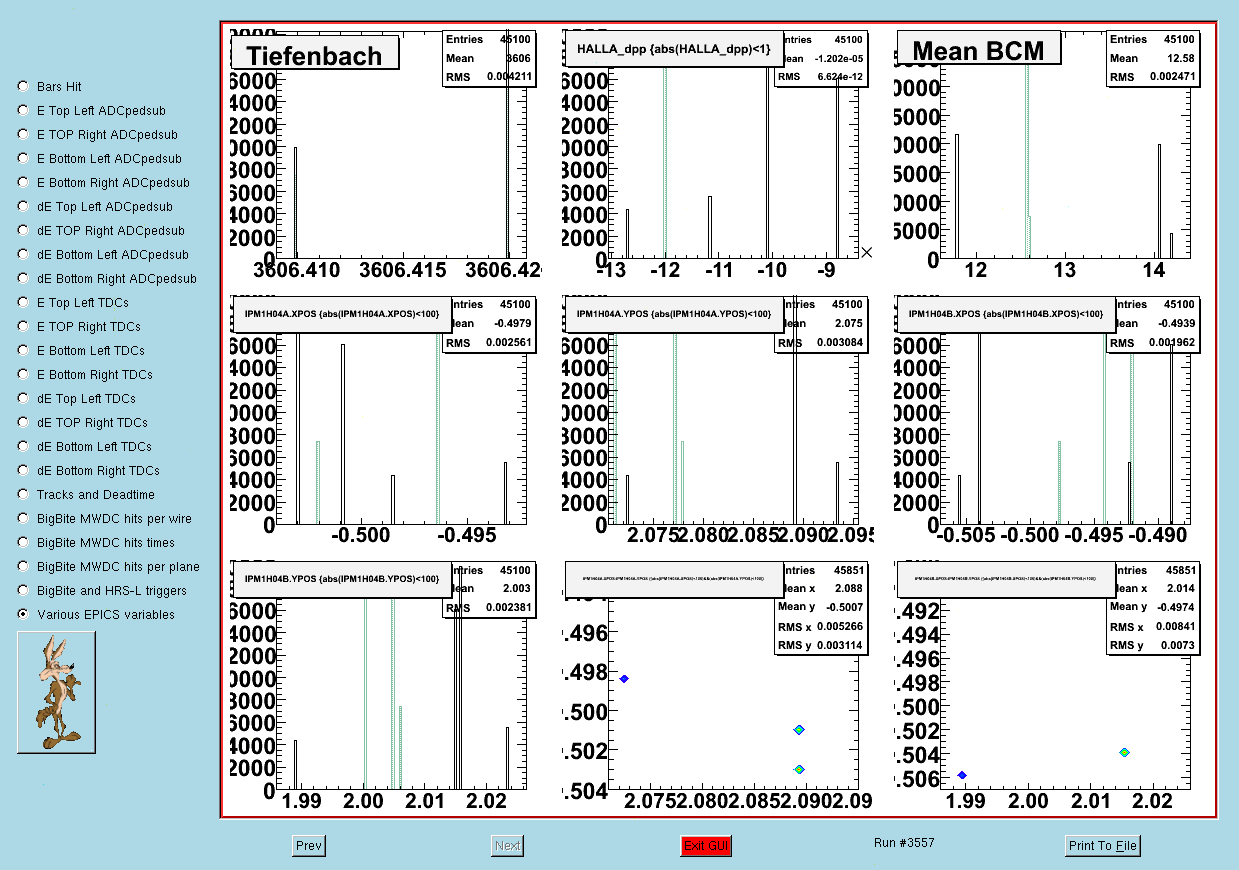Viewport: 1239px width, 870px height.
Task: Select E TOP Right ADCpedsub option
Action: pos(23,135)
